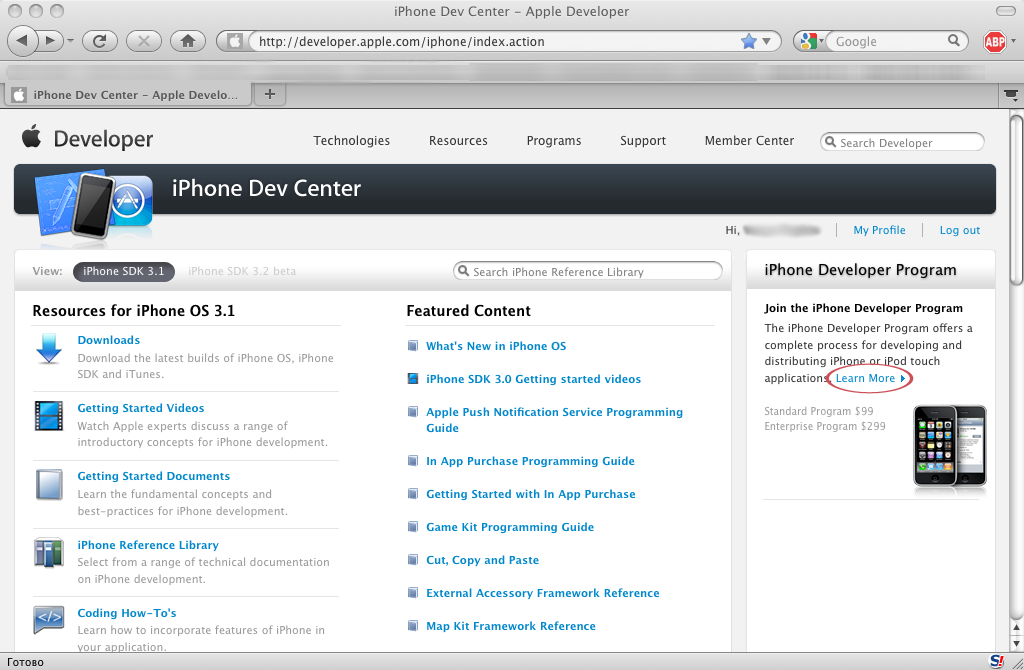Bookmark the page with the star icon
The height and width of the screenshot is (670, 1024).
tap(748, 41)
